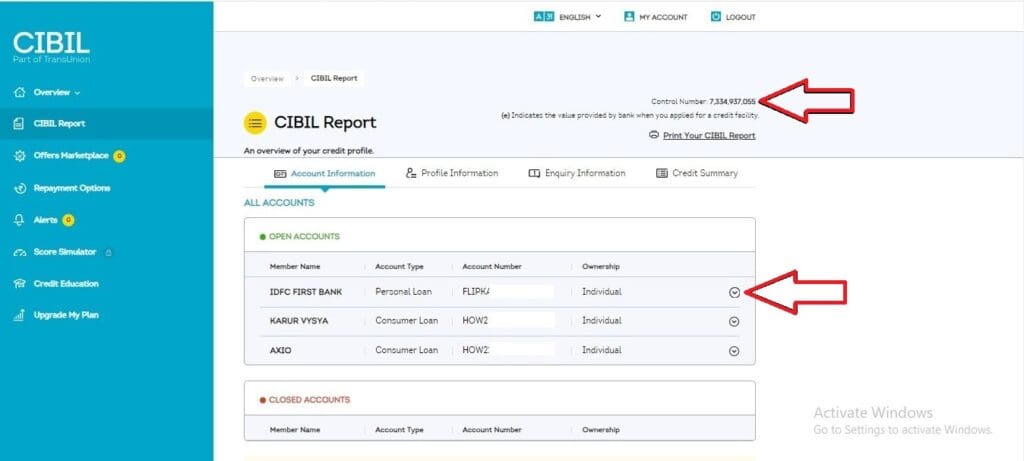
Task: Click the Offers Marketplace yellow badge
Action: [119, 156]
